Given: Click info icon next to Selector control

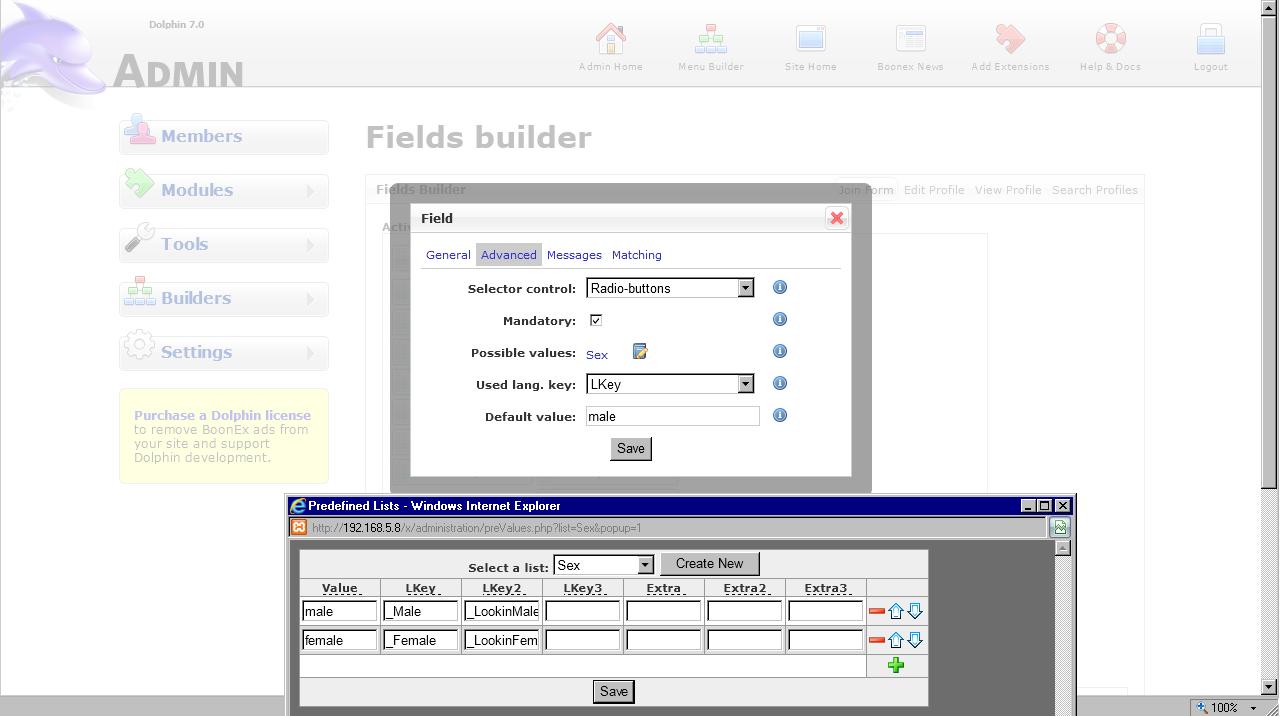Looking at the screenshot, I should point(780,288).
